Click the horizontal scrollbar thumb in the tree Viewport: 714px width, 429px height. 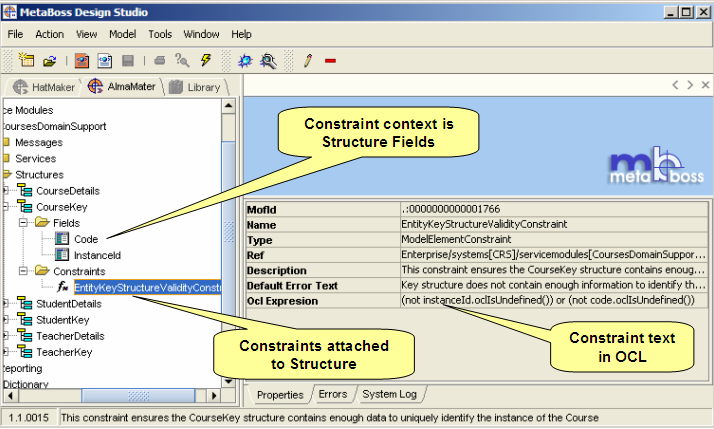[138, 395]
